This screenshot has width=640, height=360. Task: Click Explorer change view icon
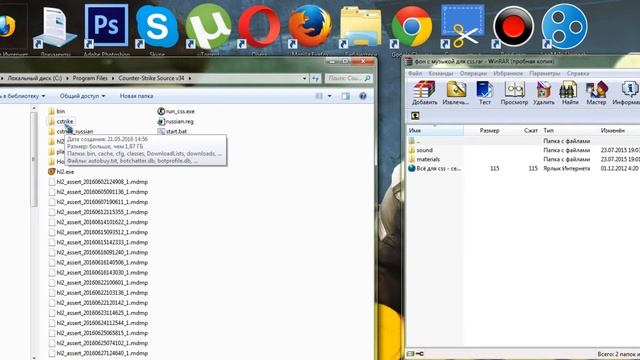point(319,96)
